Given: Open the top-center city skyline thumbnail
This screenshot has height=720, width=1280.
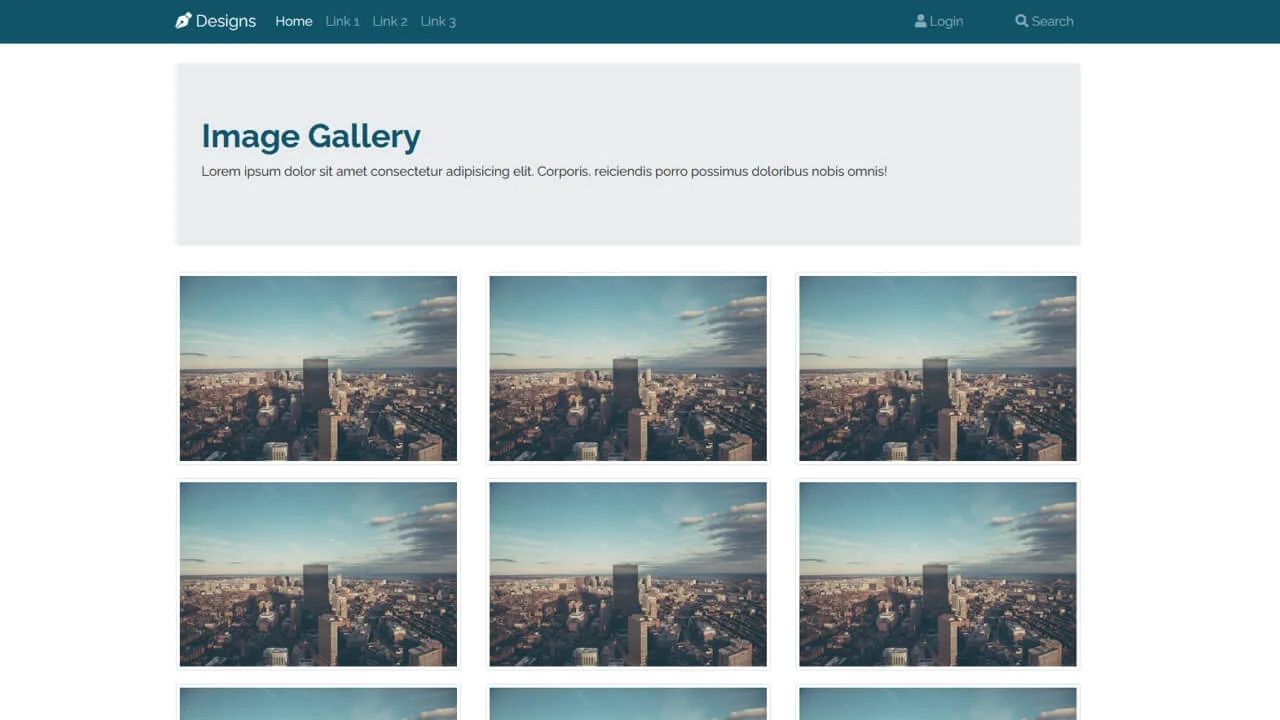Looking at the screenshot, I should (x=627, y=368).
